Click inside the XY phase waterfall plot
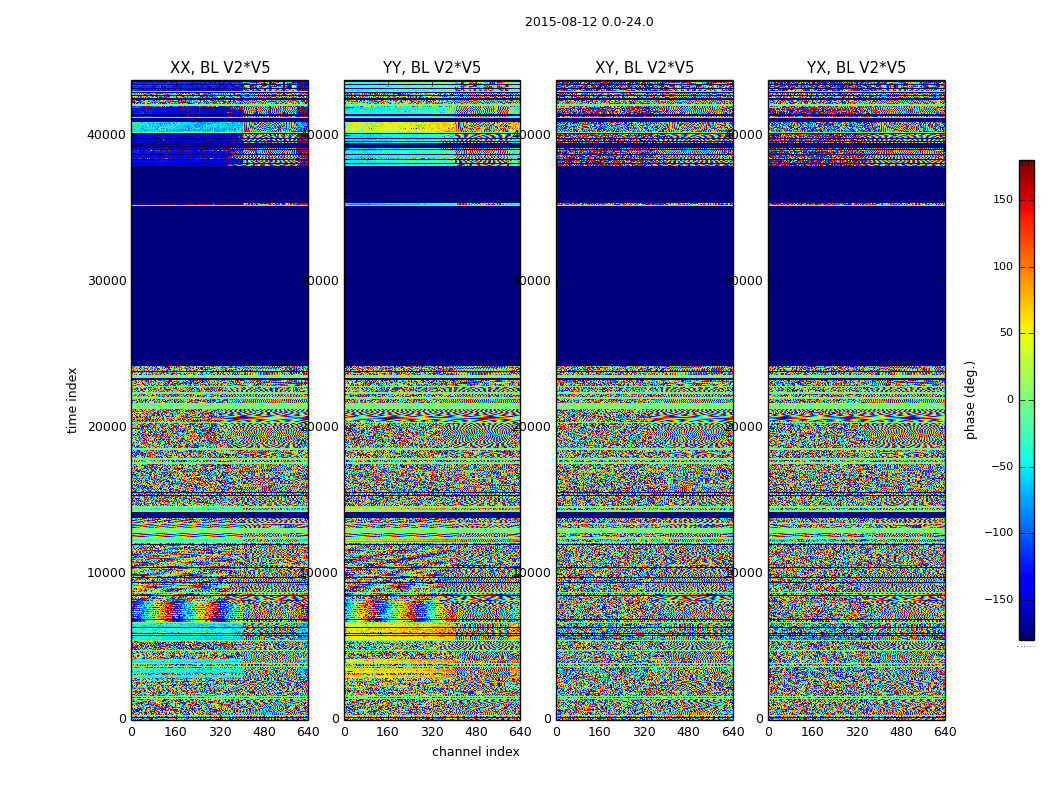 [644, 400]
